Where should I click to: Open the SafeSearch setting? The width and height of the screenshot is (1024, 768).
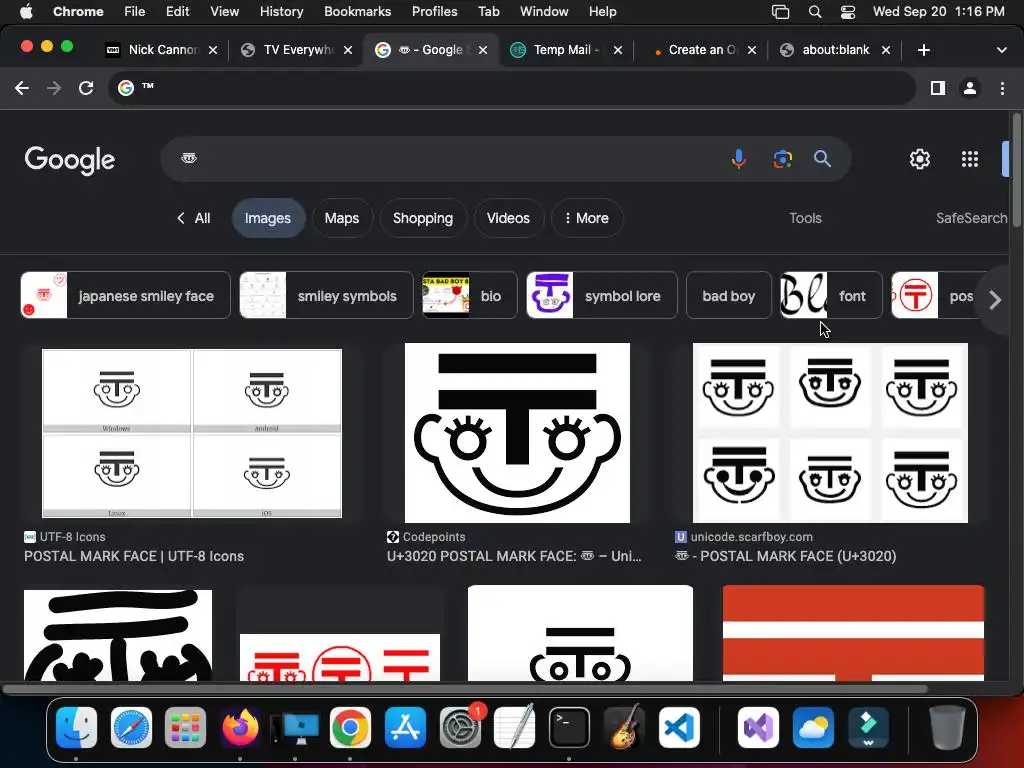pos(971,218)
